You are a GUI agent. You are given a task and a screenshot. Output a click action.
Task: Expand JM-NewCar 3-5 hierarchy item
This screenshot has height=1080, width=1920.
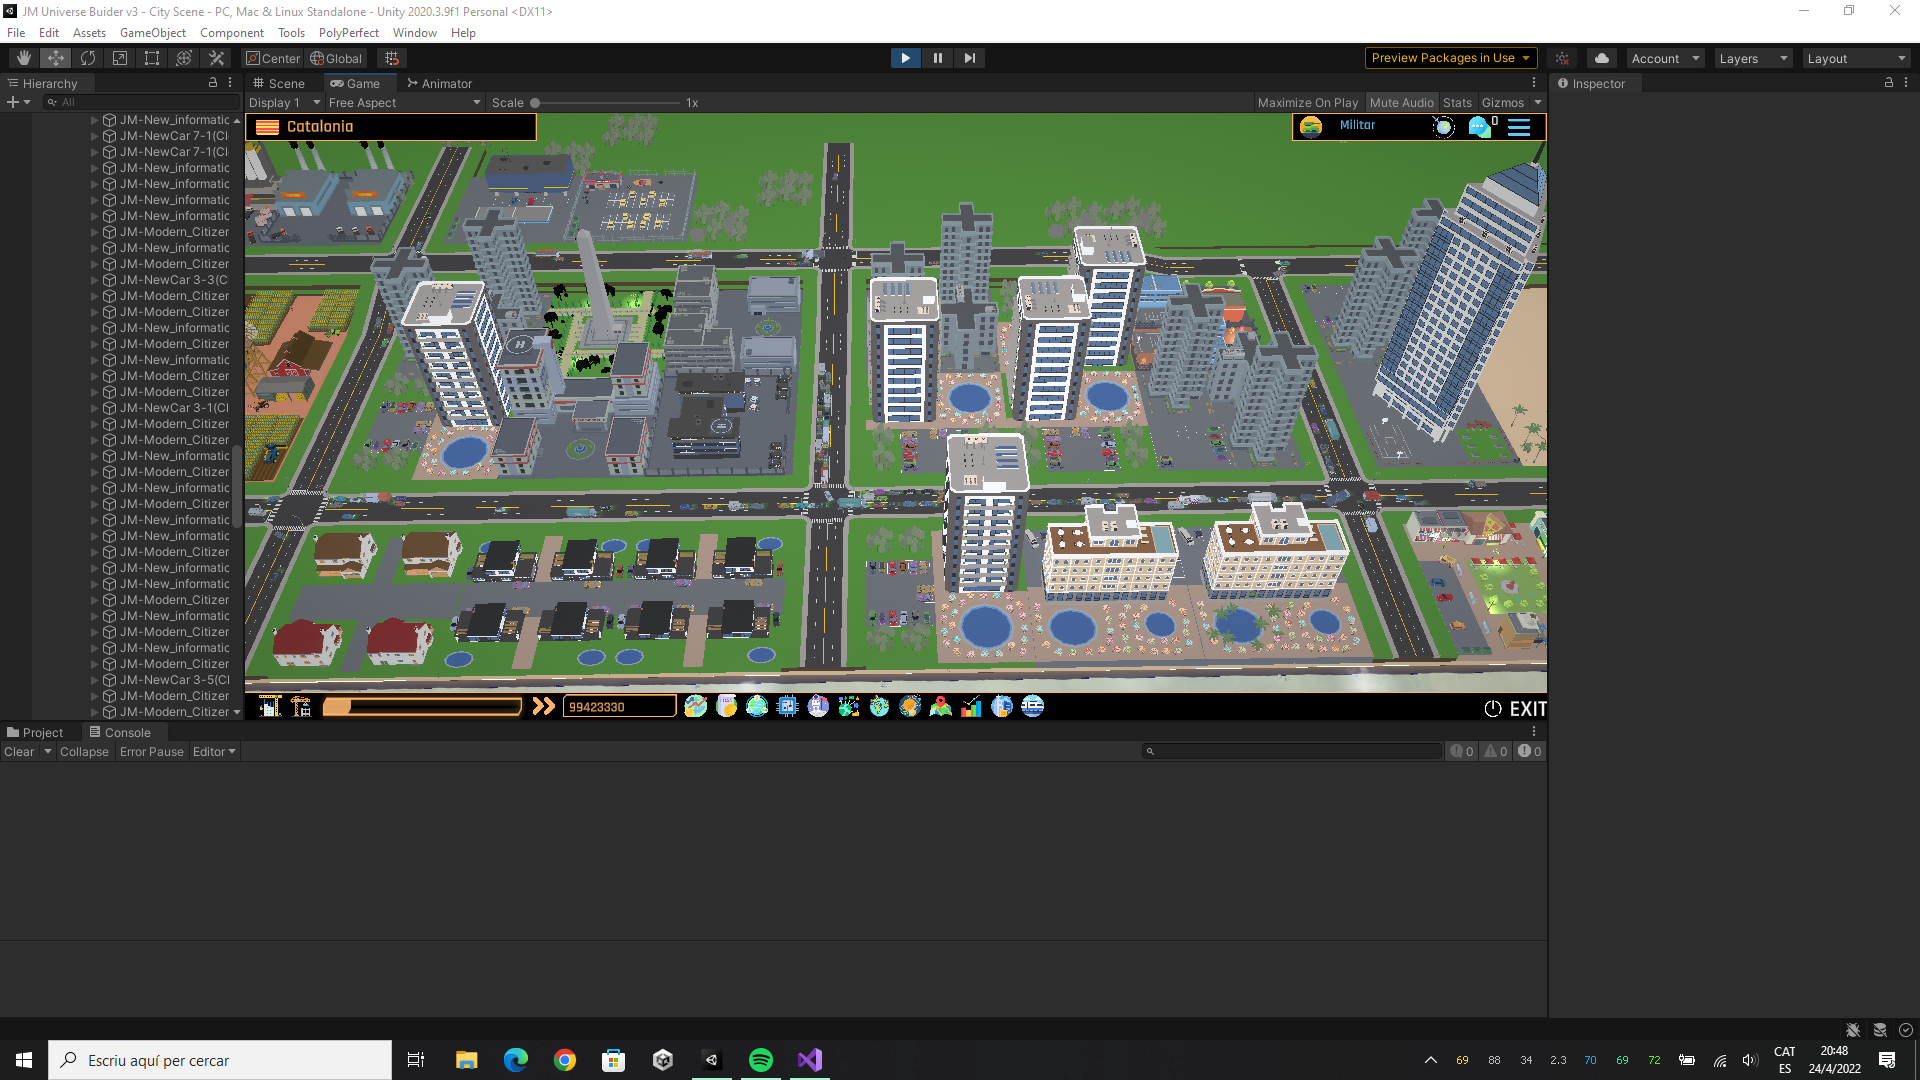95,680
